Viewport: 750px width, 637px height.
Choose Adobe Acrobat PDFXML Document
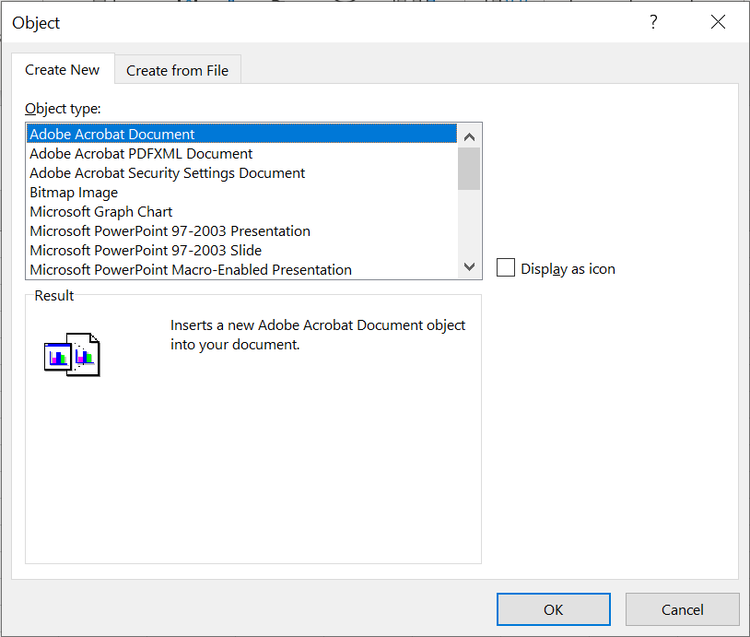tap(141, 153)
